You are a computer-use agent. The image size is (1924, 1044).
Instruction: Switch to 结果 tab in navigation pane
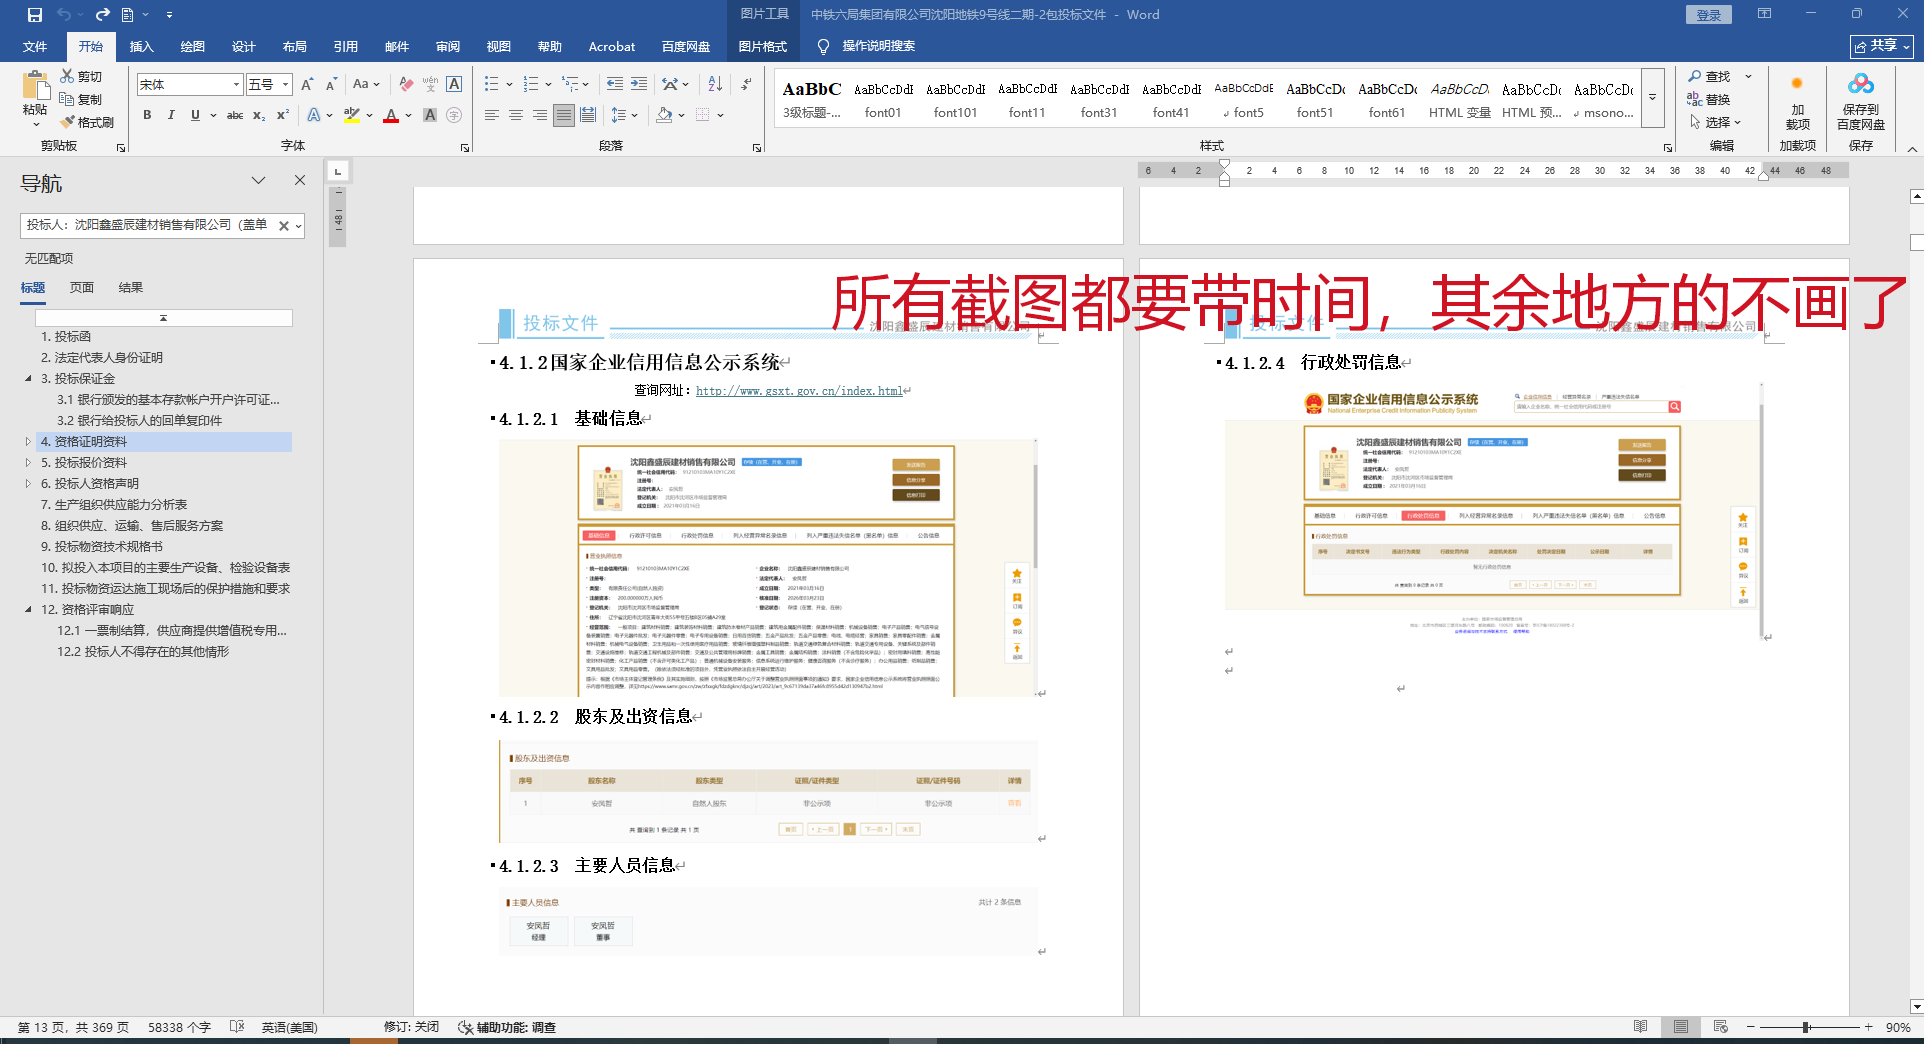[131, 288]
